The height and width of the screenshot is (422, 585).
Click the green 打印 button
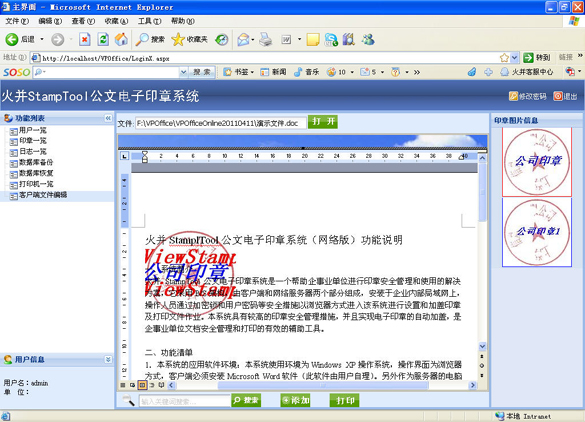pyautogui.click(x=344, y=400)
